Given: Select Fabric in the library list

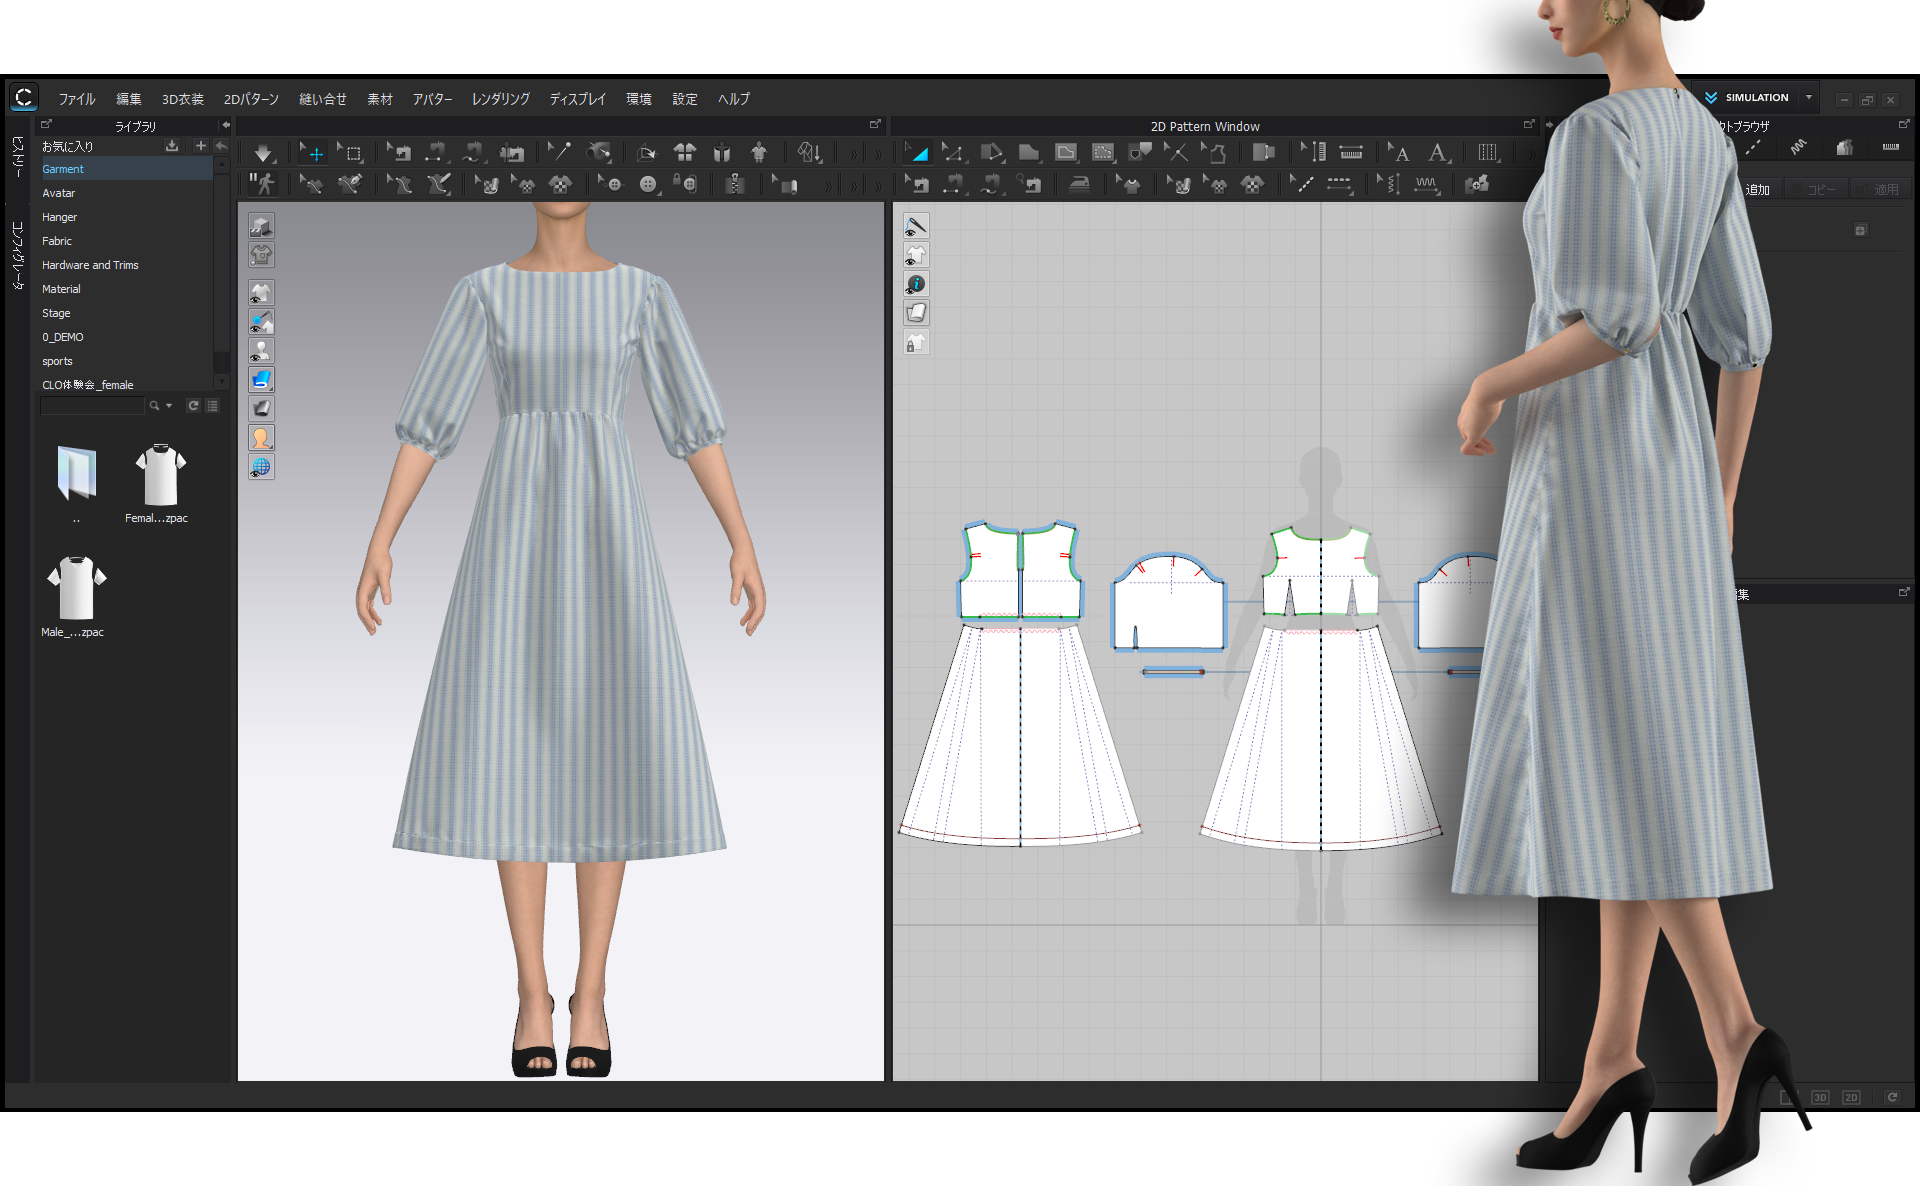Looking at the screenshot, I should [x=57, y=241].
